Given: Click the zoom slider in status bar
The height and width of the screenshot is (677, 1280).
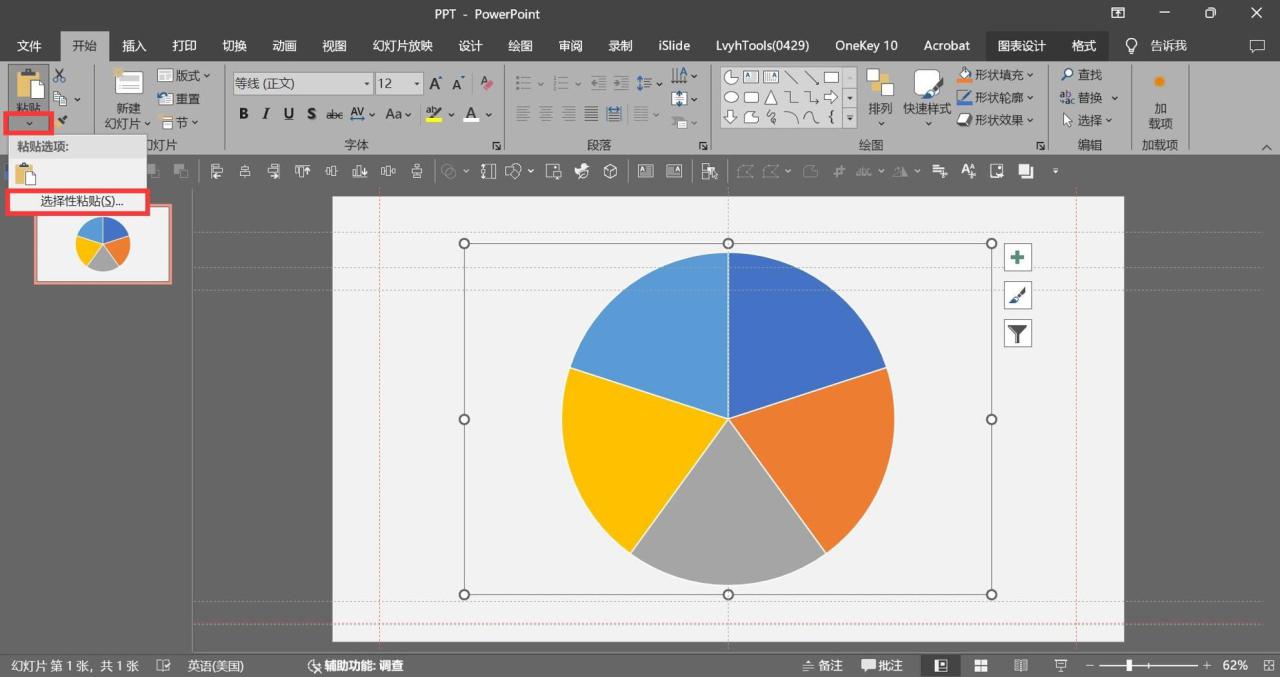Looking at the screenshot, I should tap(1129, 666).
